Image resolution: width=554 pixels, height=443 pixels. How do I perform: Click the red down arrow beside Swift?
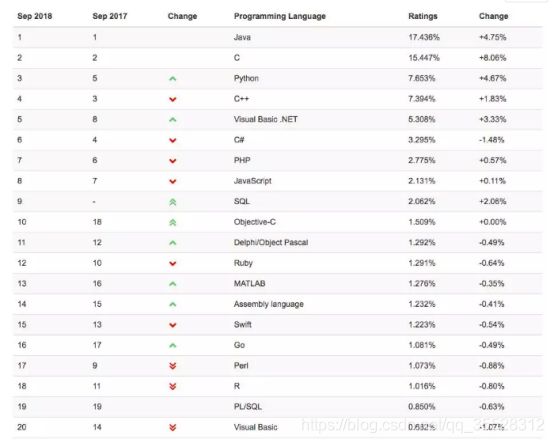tap(172, 325)
